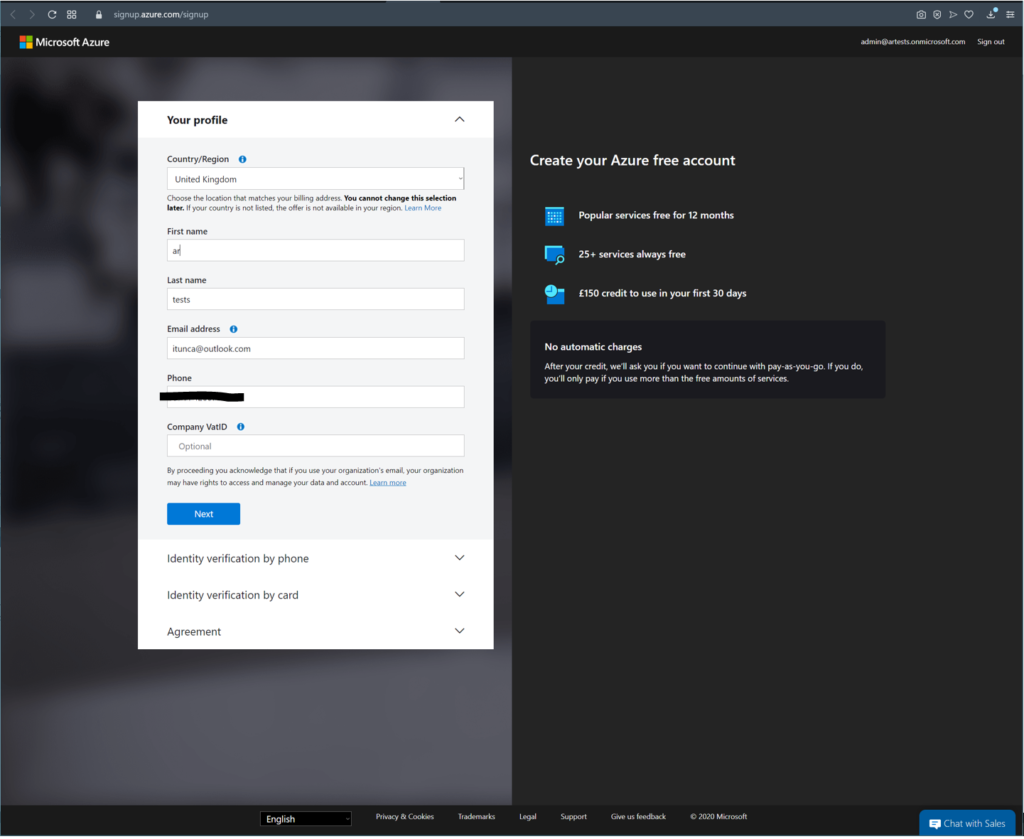Open the browser downloads icon
Image resolution: width=1024 pixels, height=839 pixels.
(991, 15)
